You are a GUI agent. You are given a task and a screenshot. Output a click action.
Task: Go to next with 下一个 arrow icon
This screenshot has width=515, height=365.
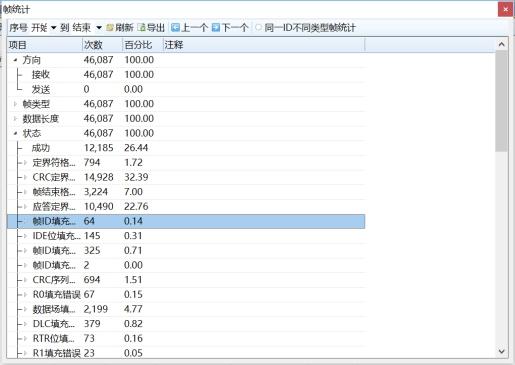coord(216,28)
